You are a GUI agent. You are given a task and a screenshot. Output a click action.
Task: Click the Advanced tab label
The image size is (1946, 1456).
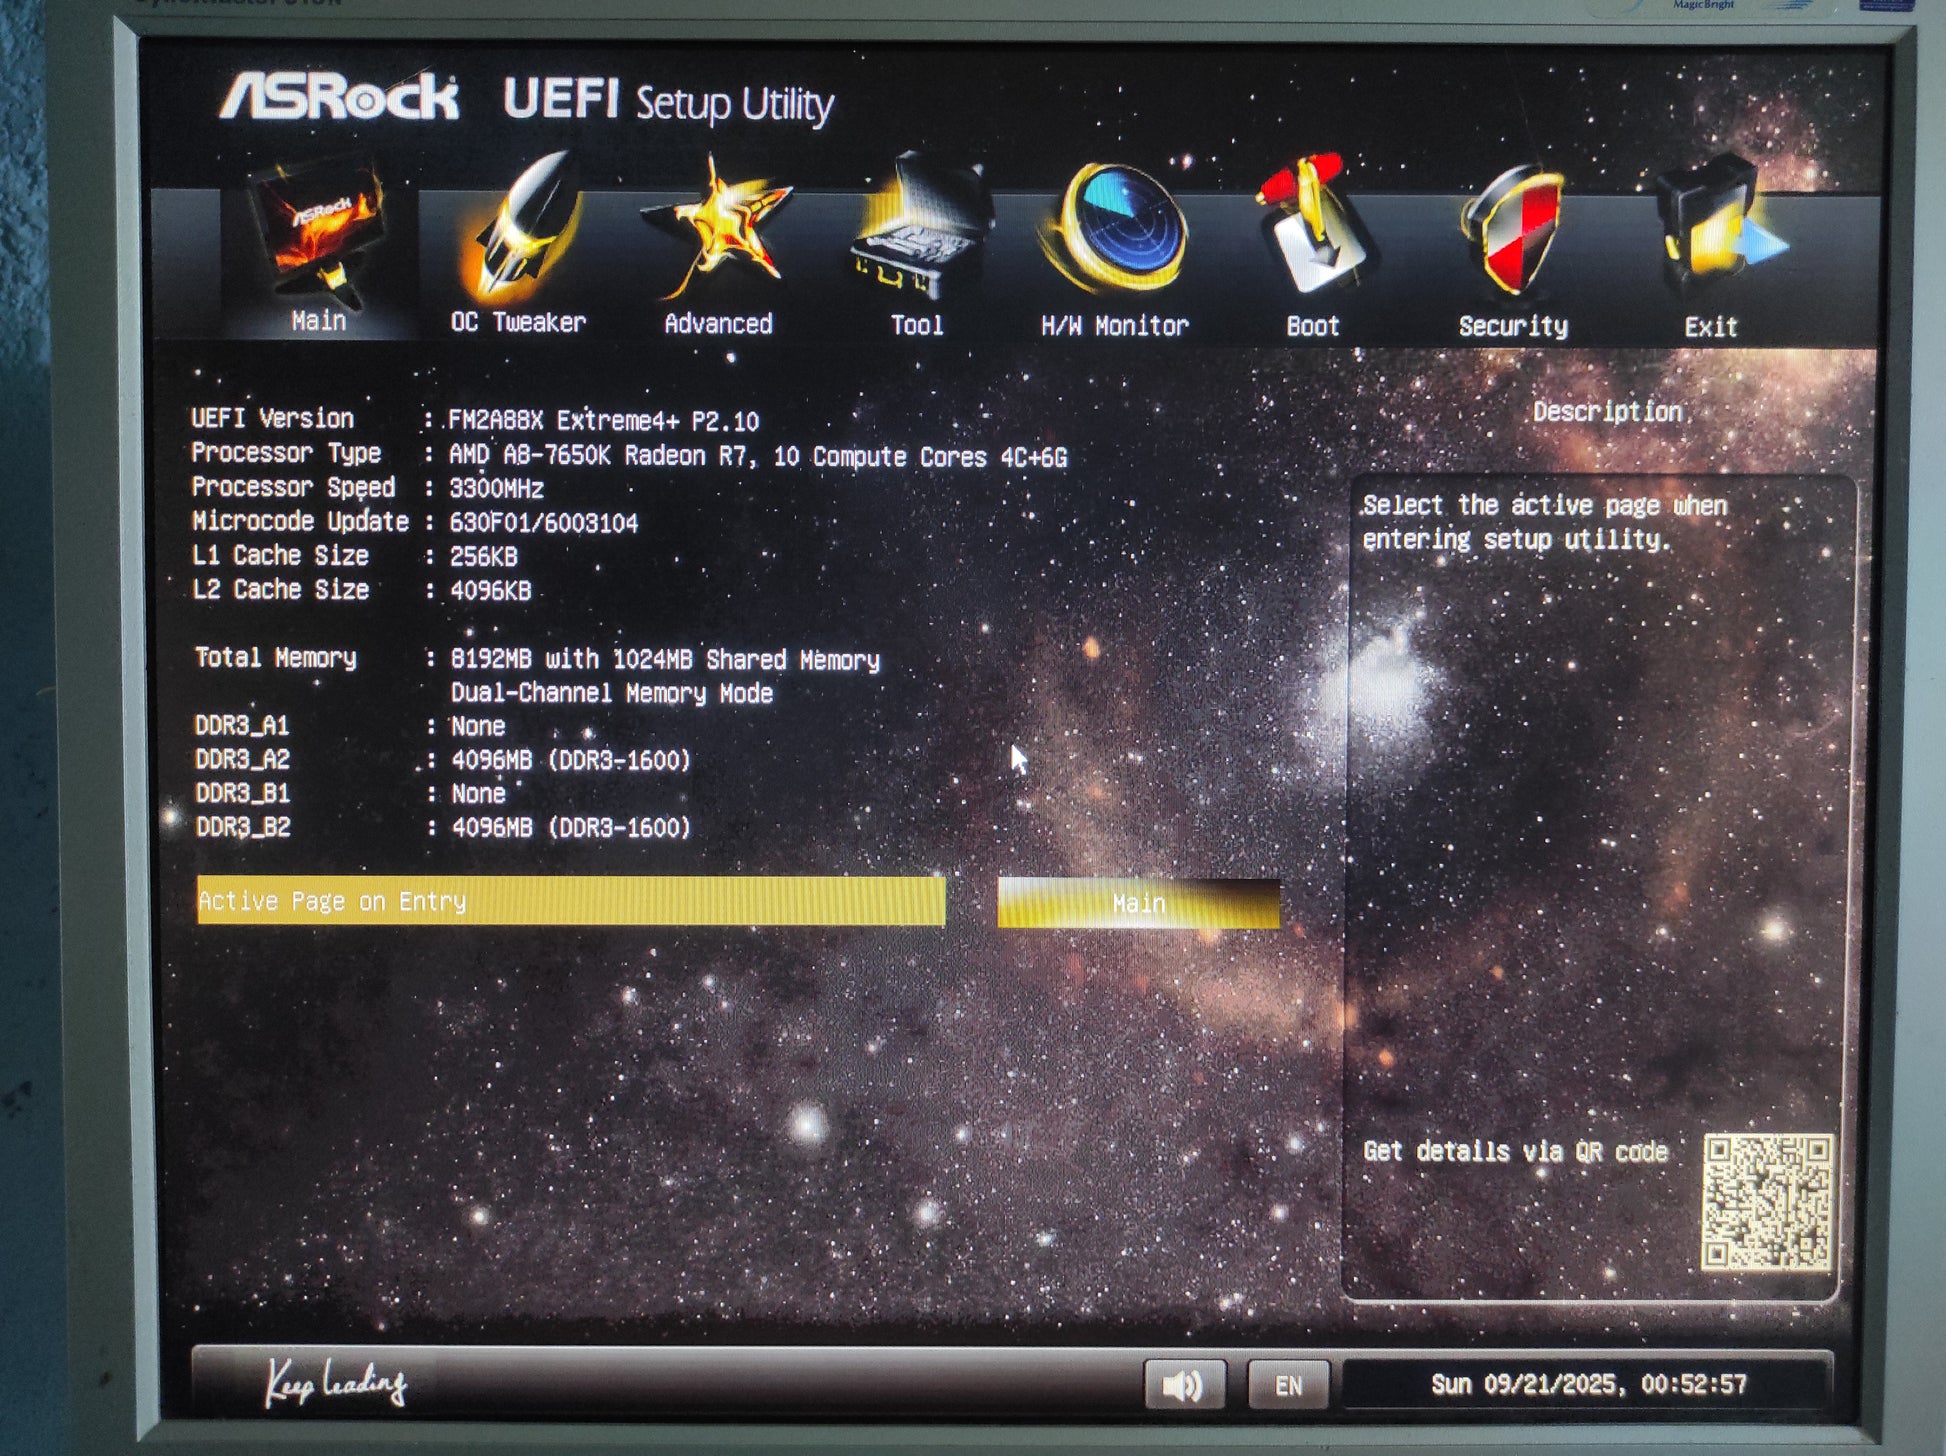[x=718, y=324]
